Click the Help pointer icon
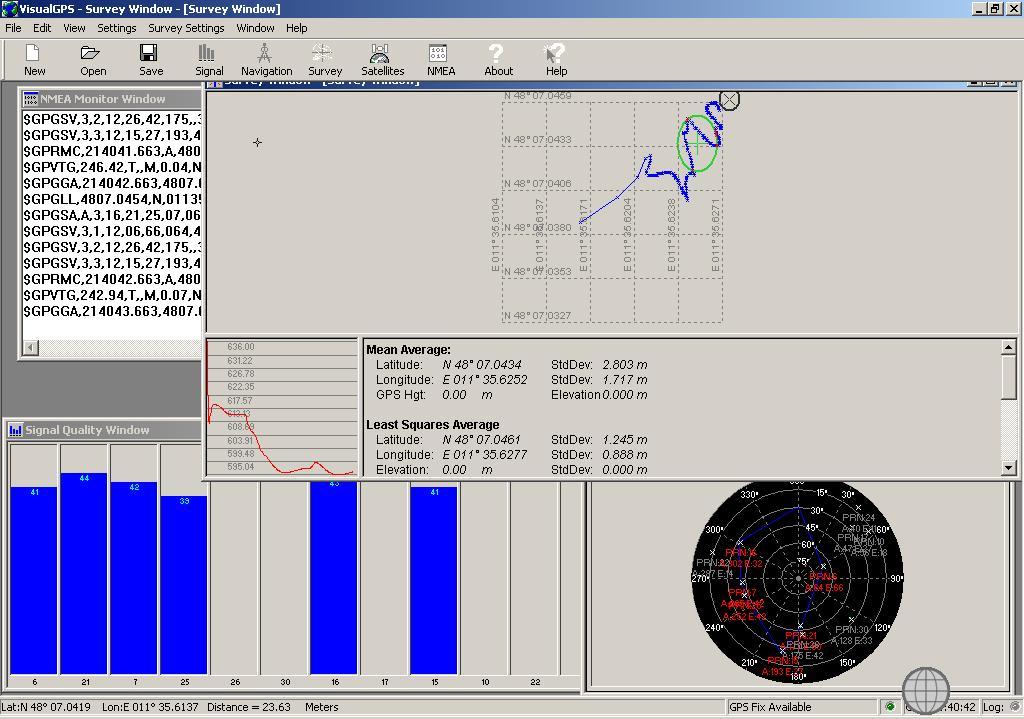The height and width of the screenshot is (719, 1024). point(554,52)
